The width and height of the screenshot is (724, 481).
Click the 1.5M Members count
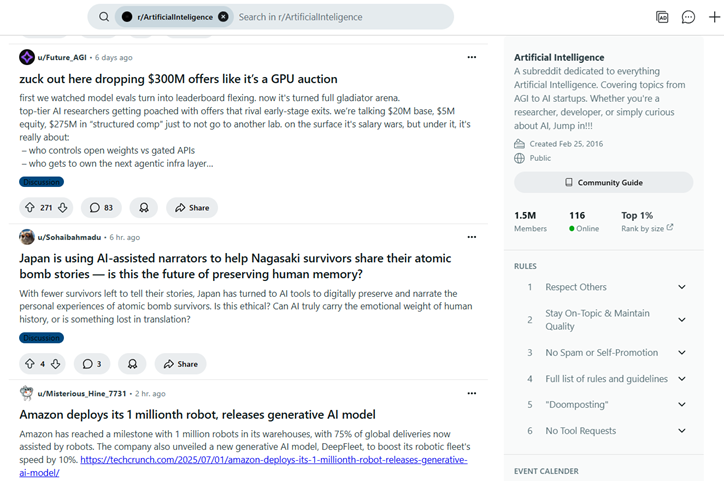530,222
